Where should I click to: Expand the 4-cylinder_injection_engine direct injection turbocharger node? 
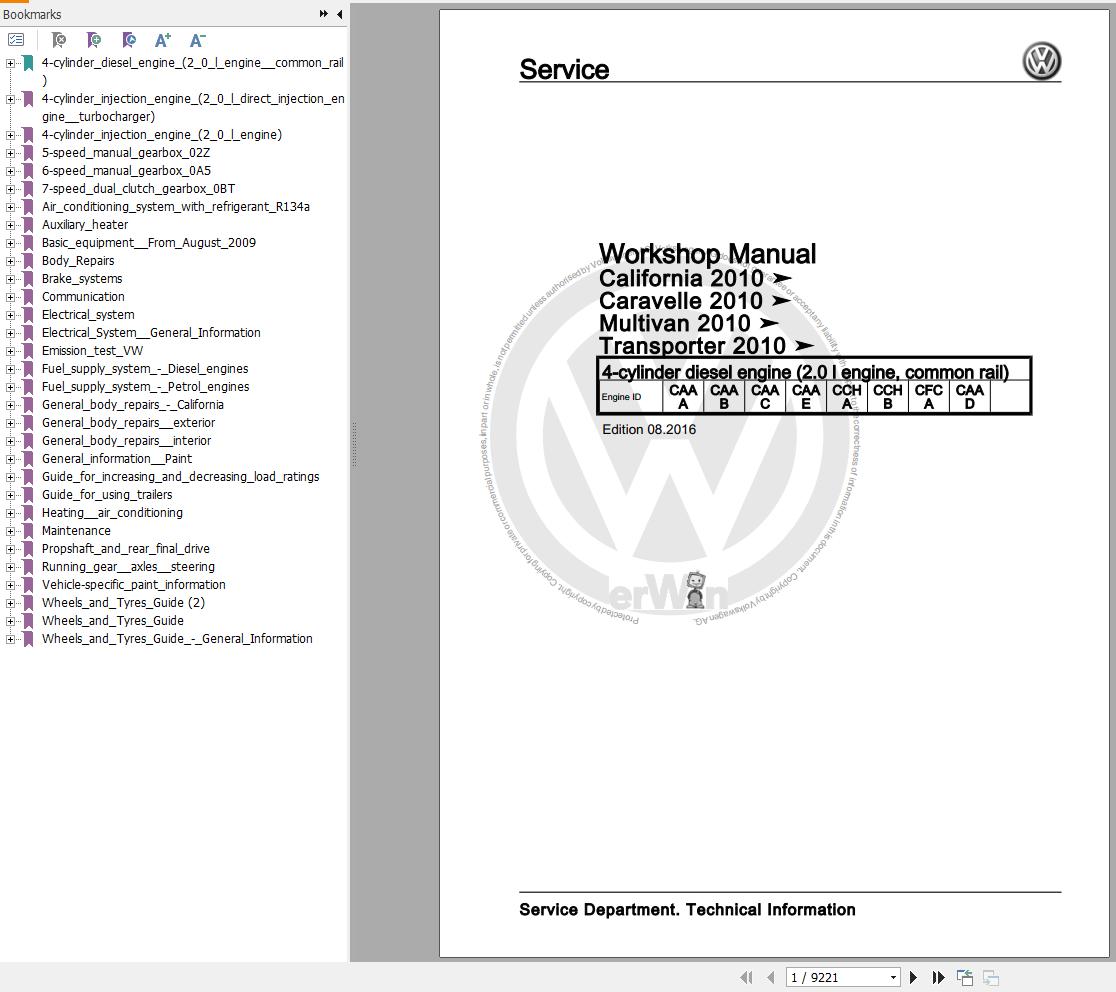(10, 99)
